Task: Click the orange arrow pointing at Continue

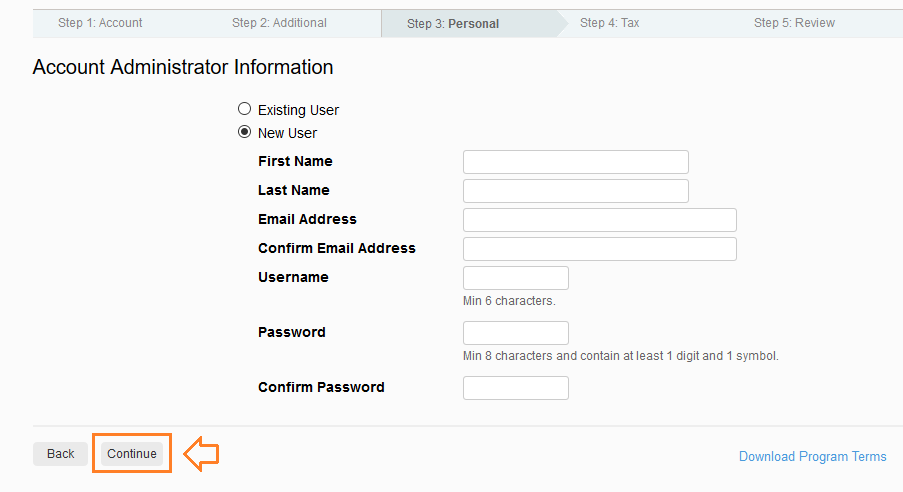Action: tap(201, 454)
